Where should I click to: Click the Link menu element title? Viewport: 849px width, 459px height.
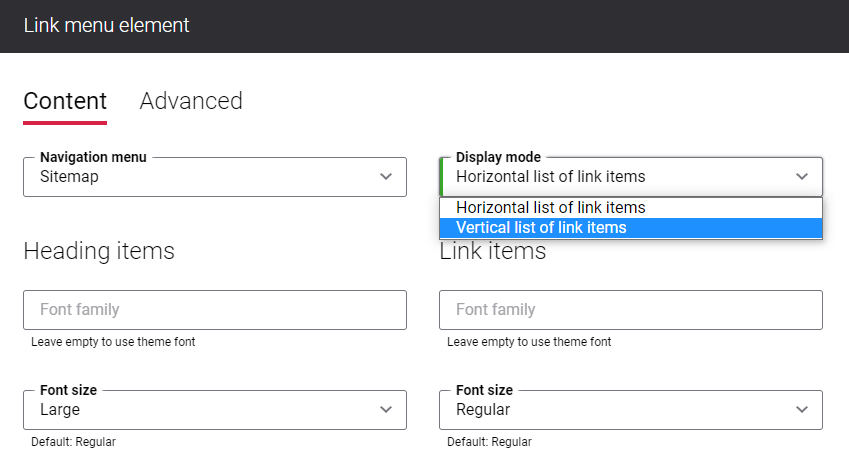point(106,25)
